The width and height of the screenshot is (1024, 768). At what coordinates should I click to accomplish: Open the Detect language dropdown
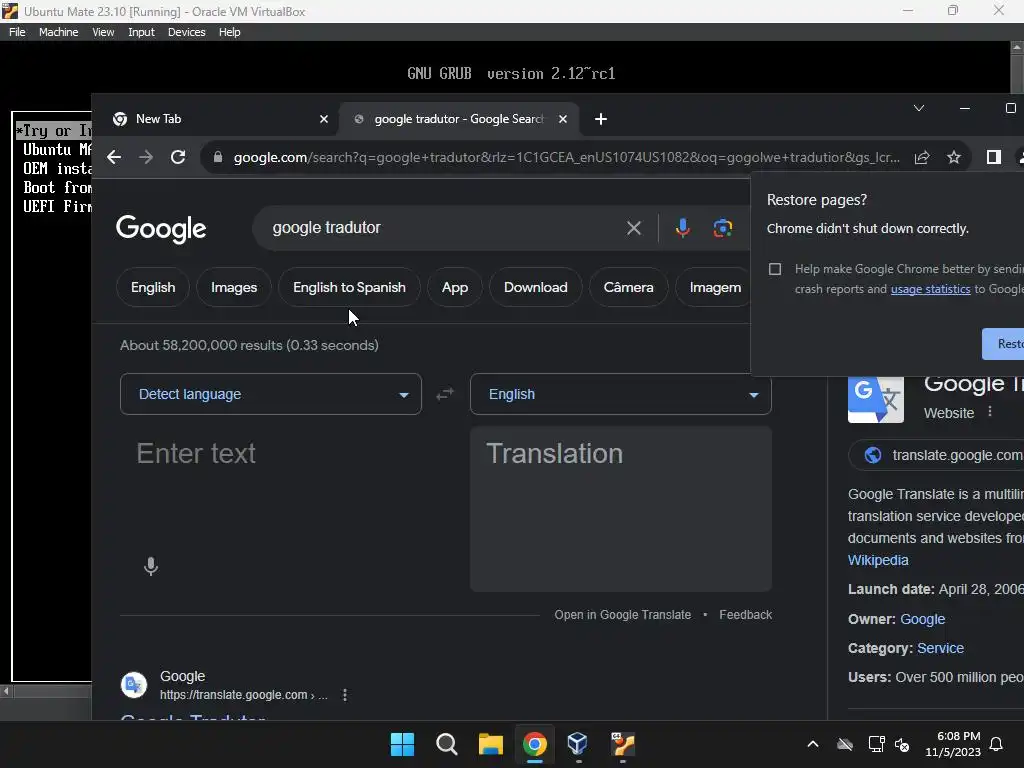(270, 394)
